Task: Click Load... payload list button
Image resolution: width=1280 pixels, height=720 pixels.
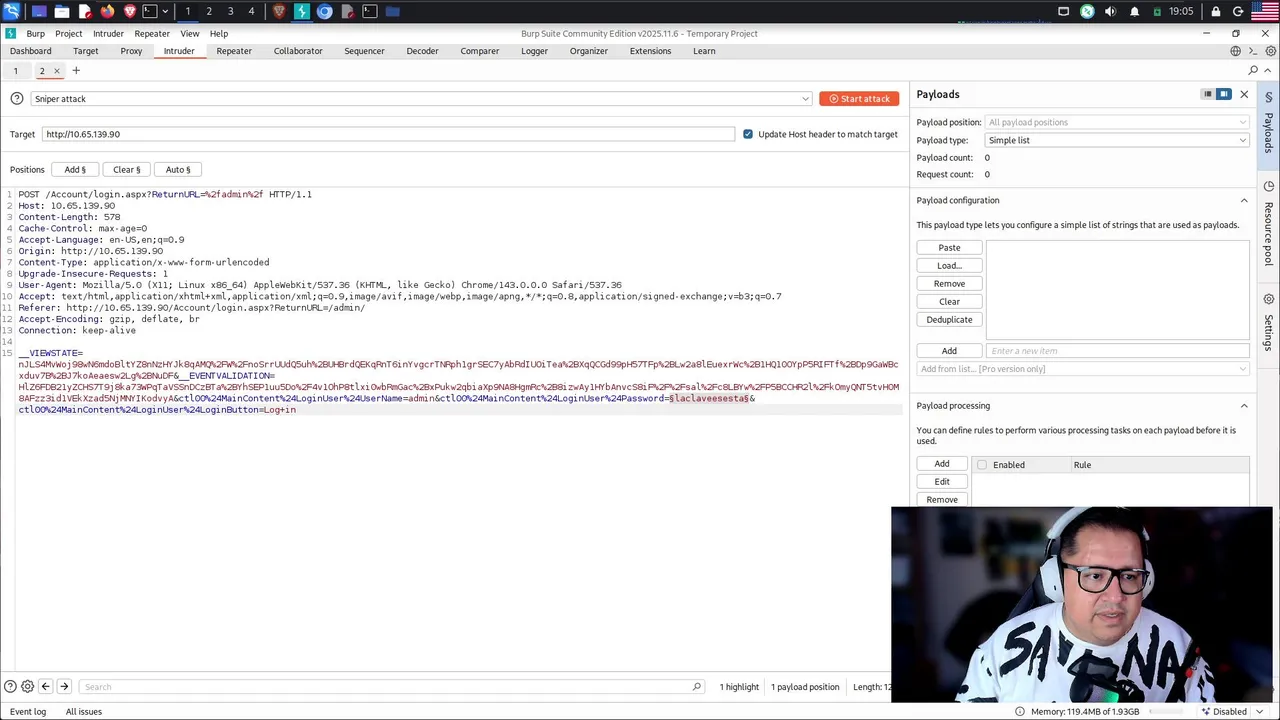Action: click(x=949, y=265)
